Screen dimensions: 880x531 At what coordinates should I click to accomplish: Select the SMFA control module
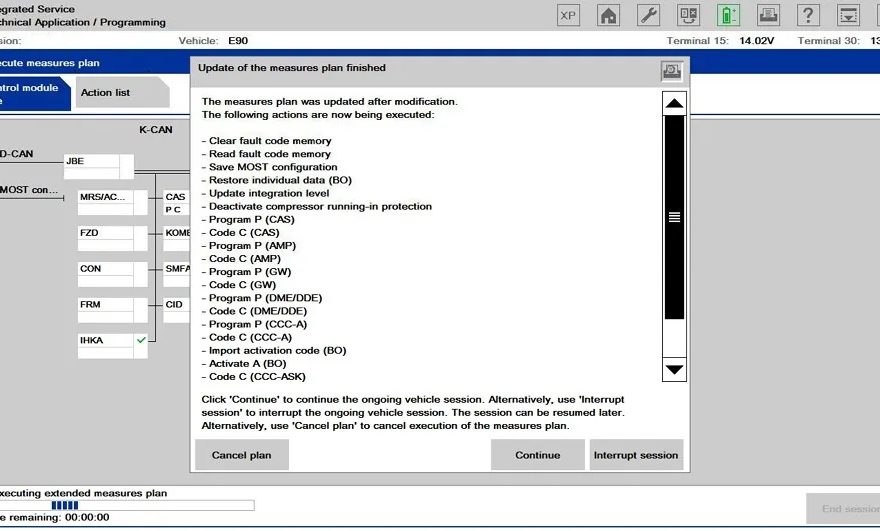click(x=176, y=274)
